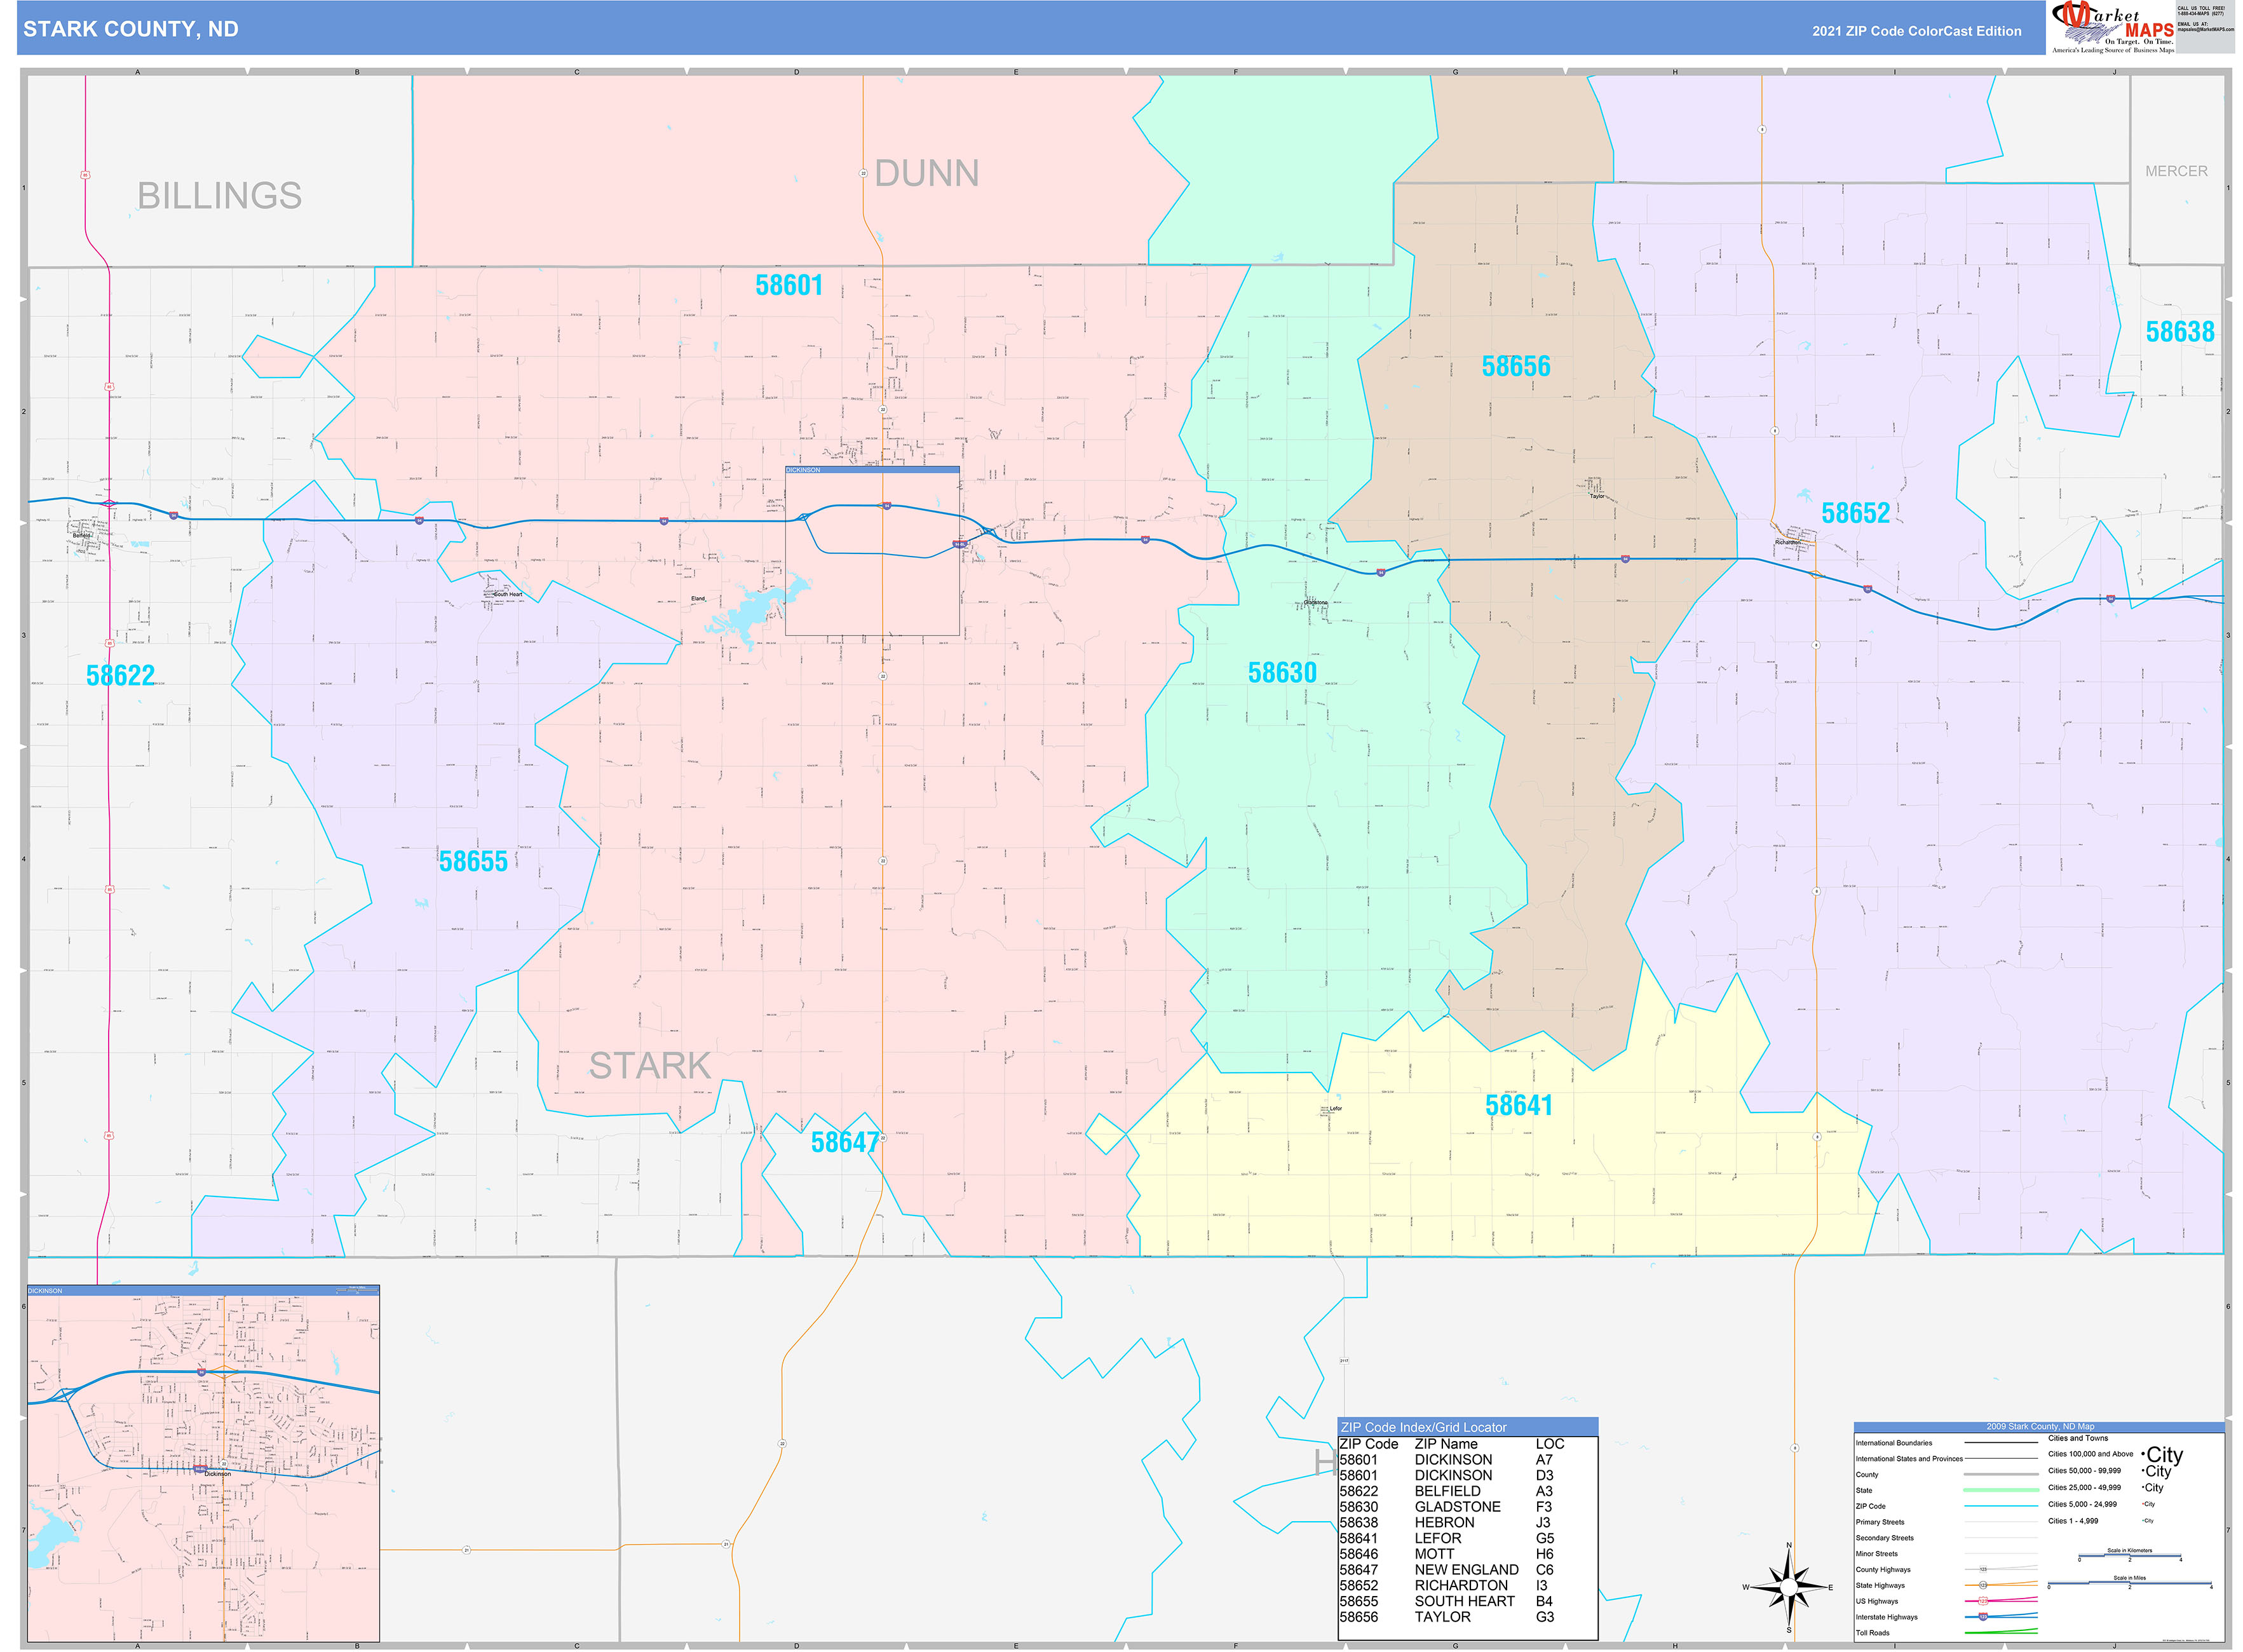Image resolution: width=2243 pixels, height=1652 pixels.
Task: Click 'Cities 1 - 4,999' legend entry
Action: point(2073,1521)
